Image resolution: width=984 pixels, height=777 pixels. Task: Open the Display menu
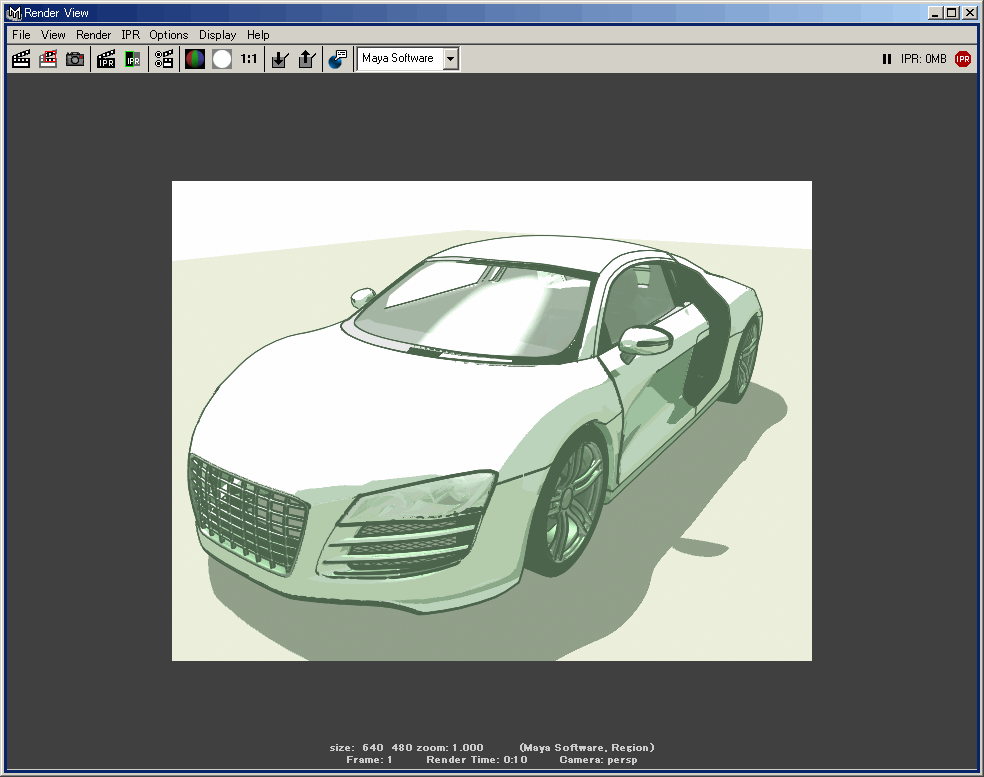pos(217,35)
